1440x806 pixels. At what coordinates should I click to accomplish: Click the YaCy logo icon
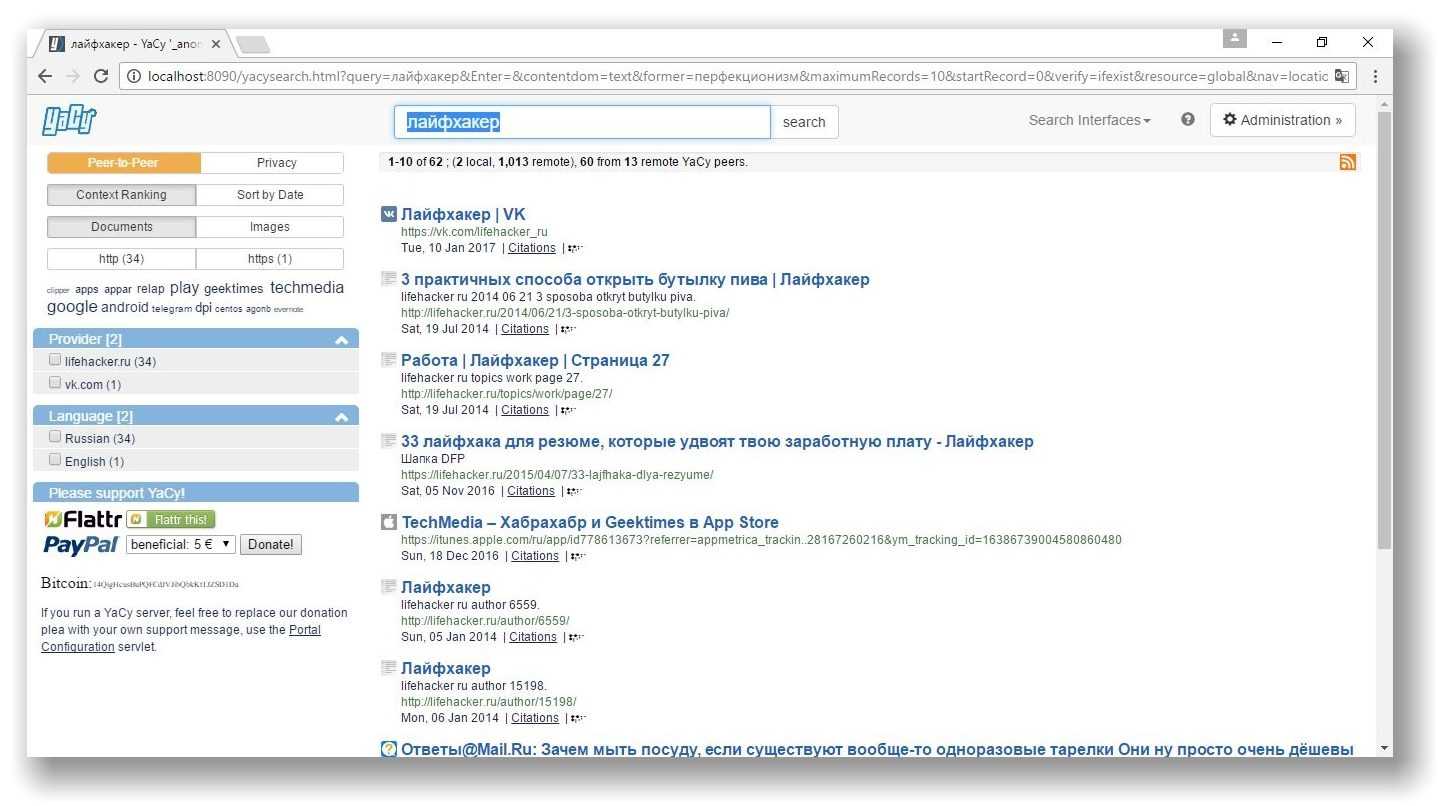tap(69, 120)
